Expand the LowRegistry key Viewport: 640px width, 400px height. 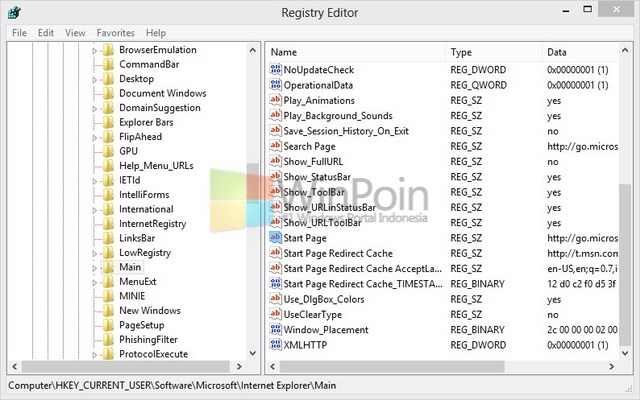tap(95, 254)
